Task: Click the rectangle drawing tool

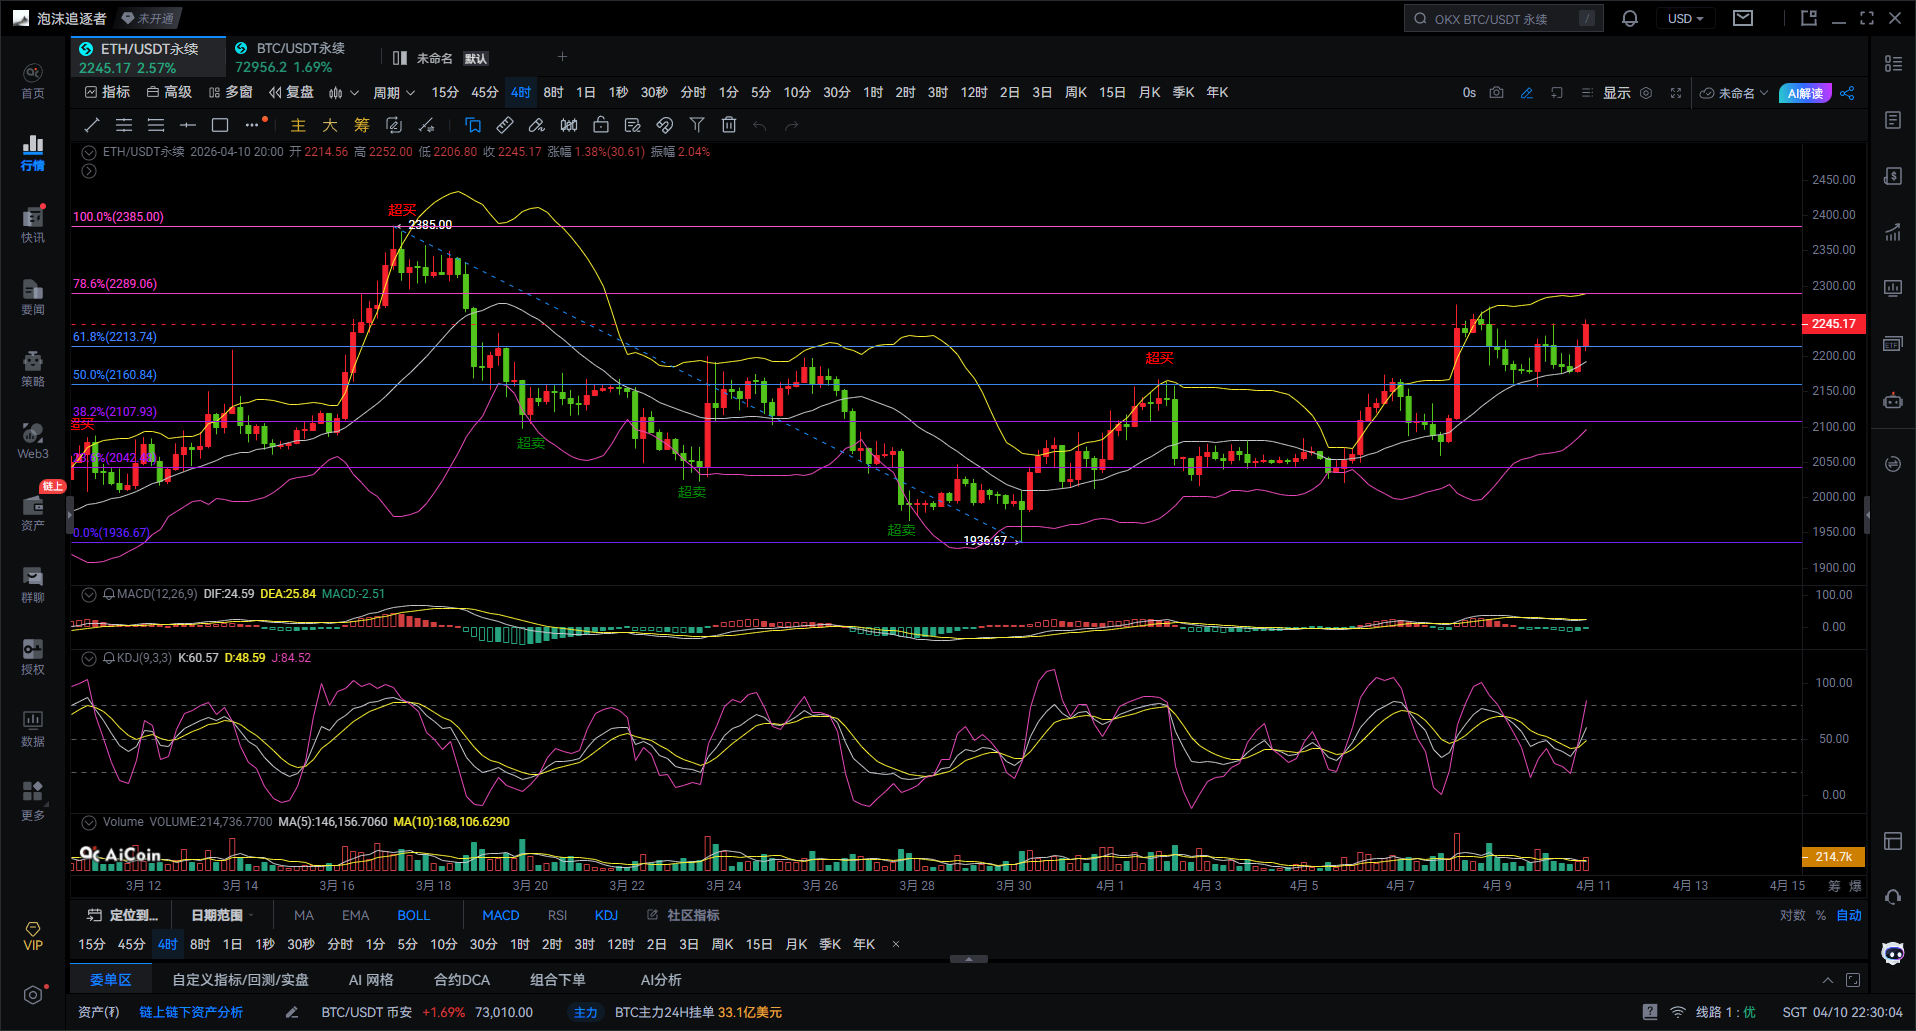Action: (220, 125)
